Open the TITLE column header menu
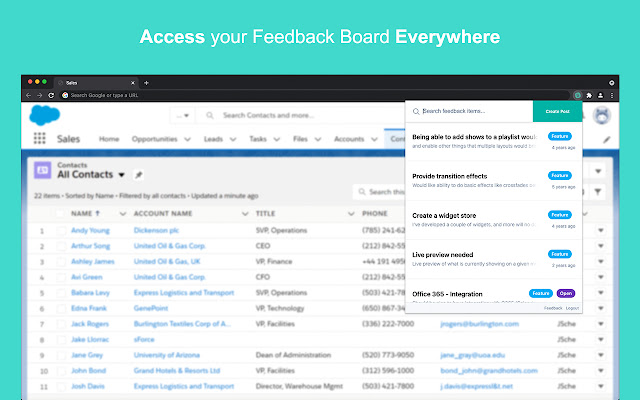Image resolution: width=640 pixels, height=400 pixels. [351, 213]
